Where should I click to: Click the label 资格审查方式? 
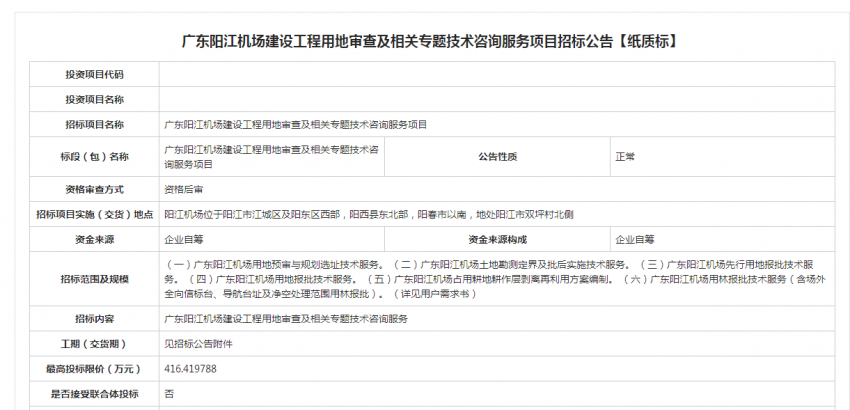click(94, 189)
